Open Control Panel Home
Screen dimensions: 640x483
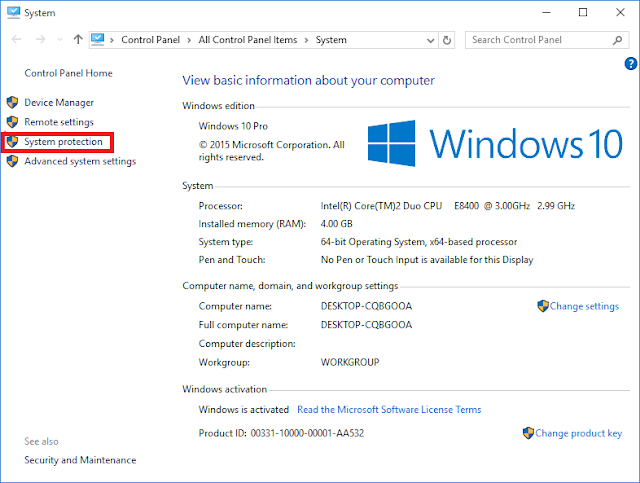pyautogui.click(x=68, y=73)
